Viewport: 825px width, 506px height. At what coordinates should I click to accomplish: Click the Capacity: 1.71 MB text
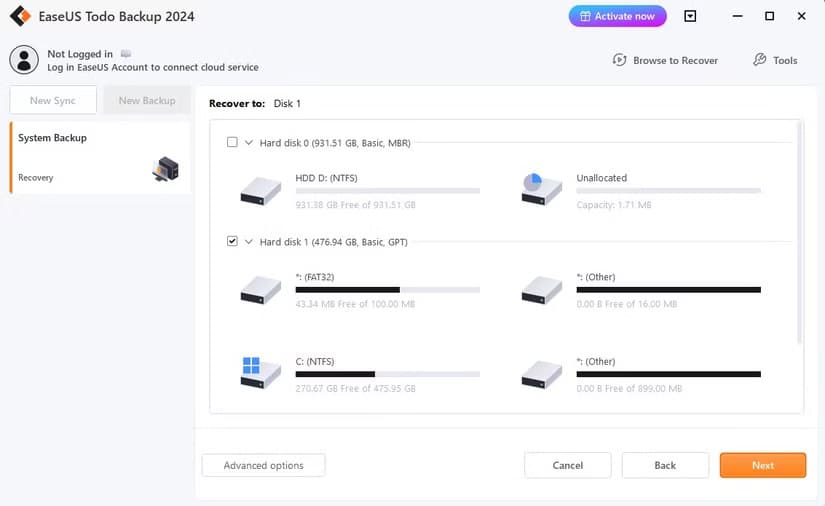tap(614, 205)
